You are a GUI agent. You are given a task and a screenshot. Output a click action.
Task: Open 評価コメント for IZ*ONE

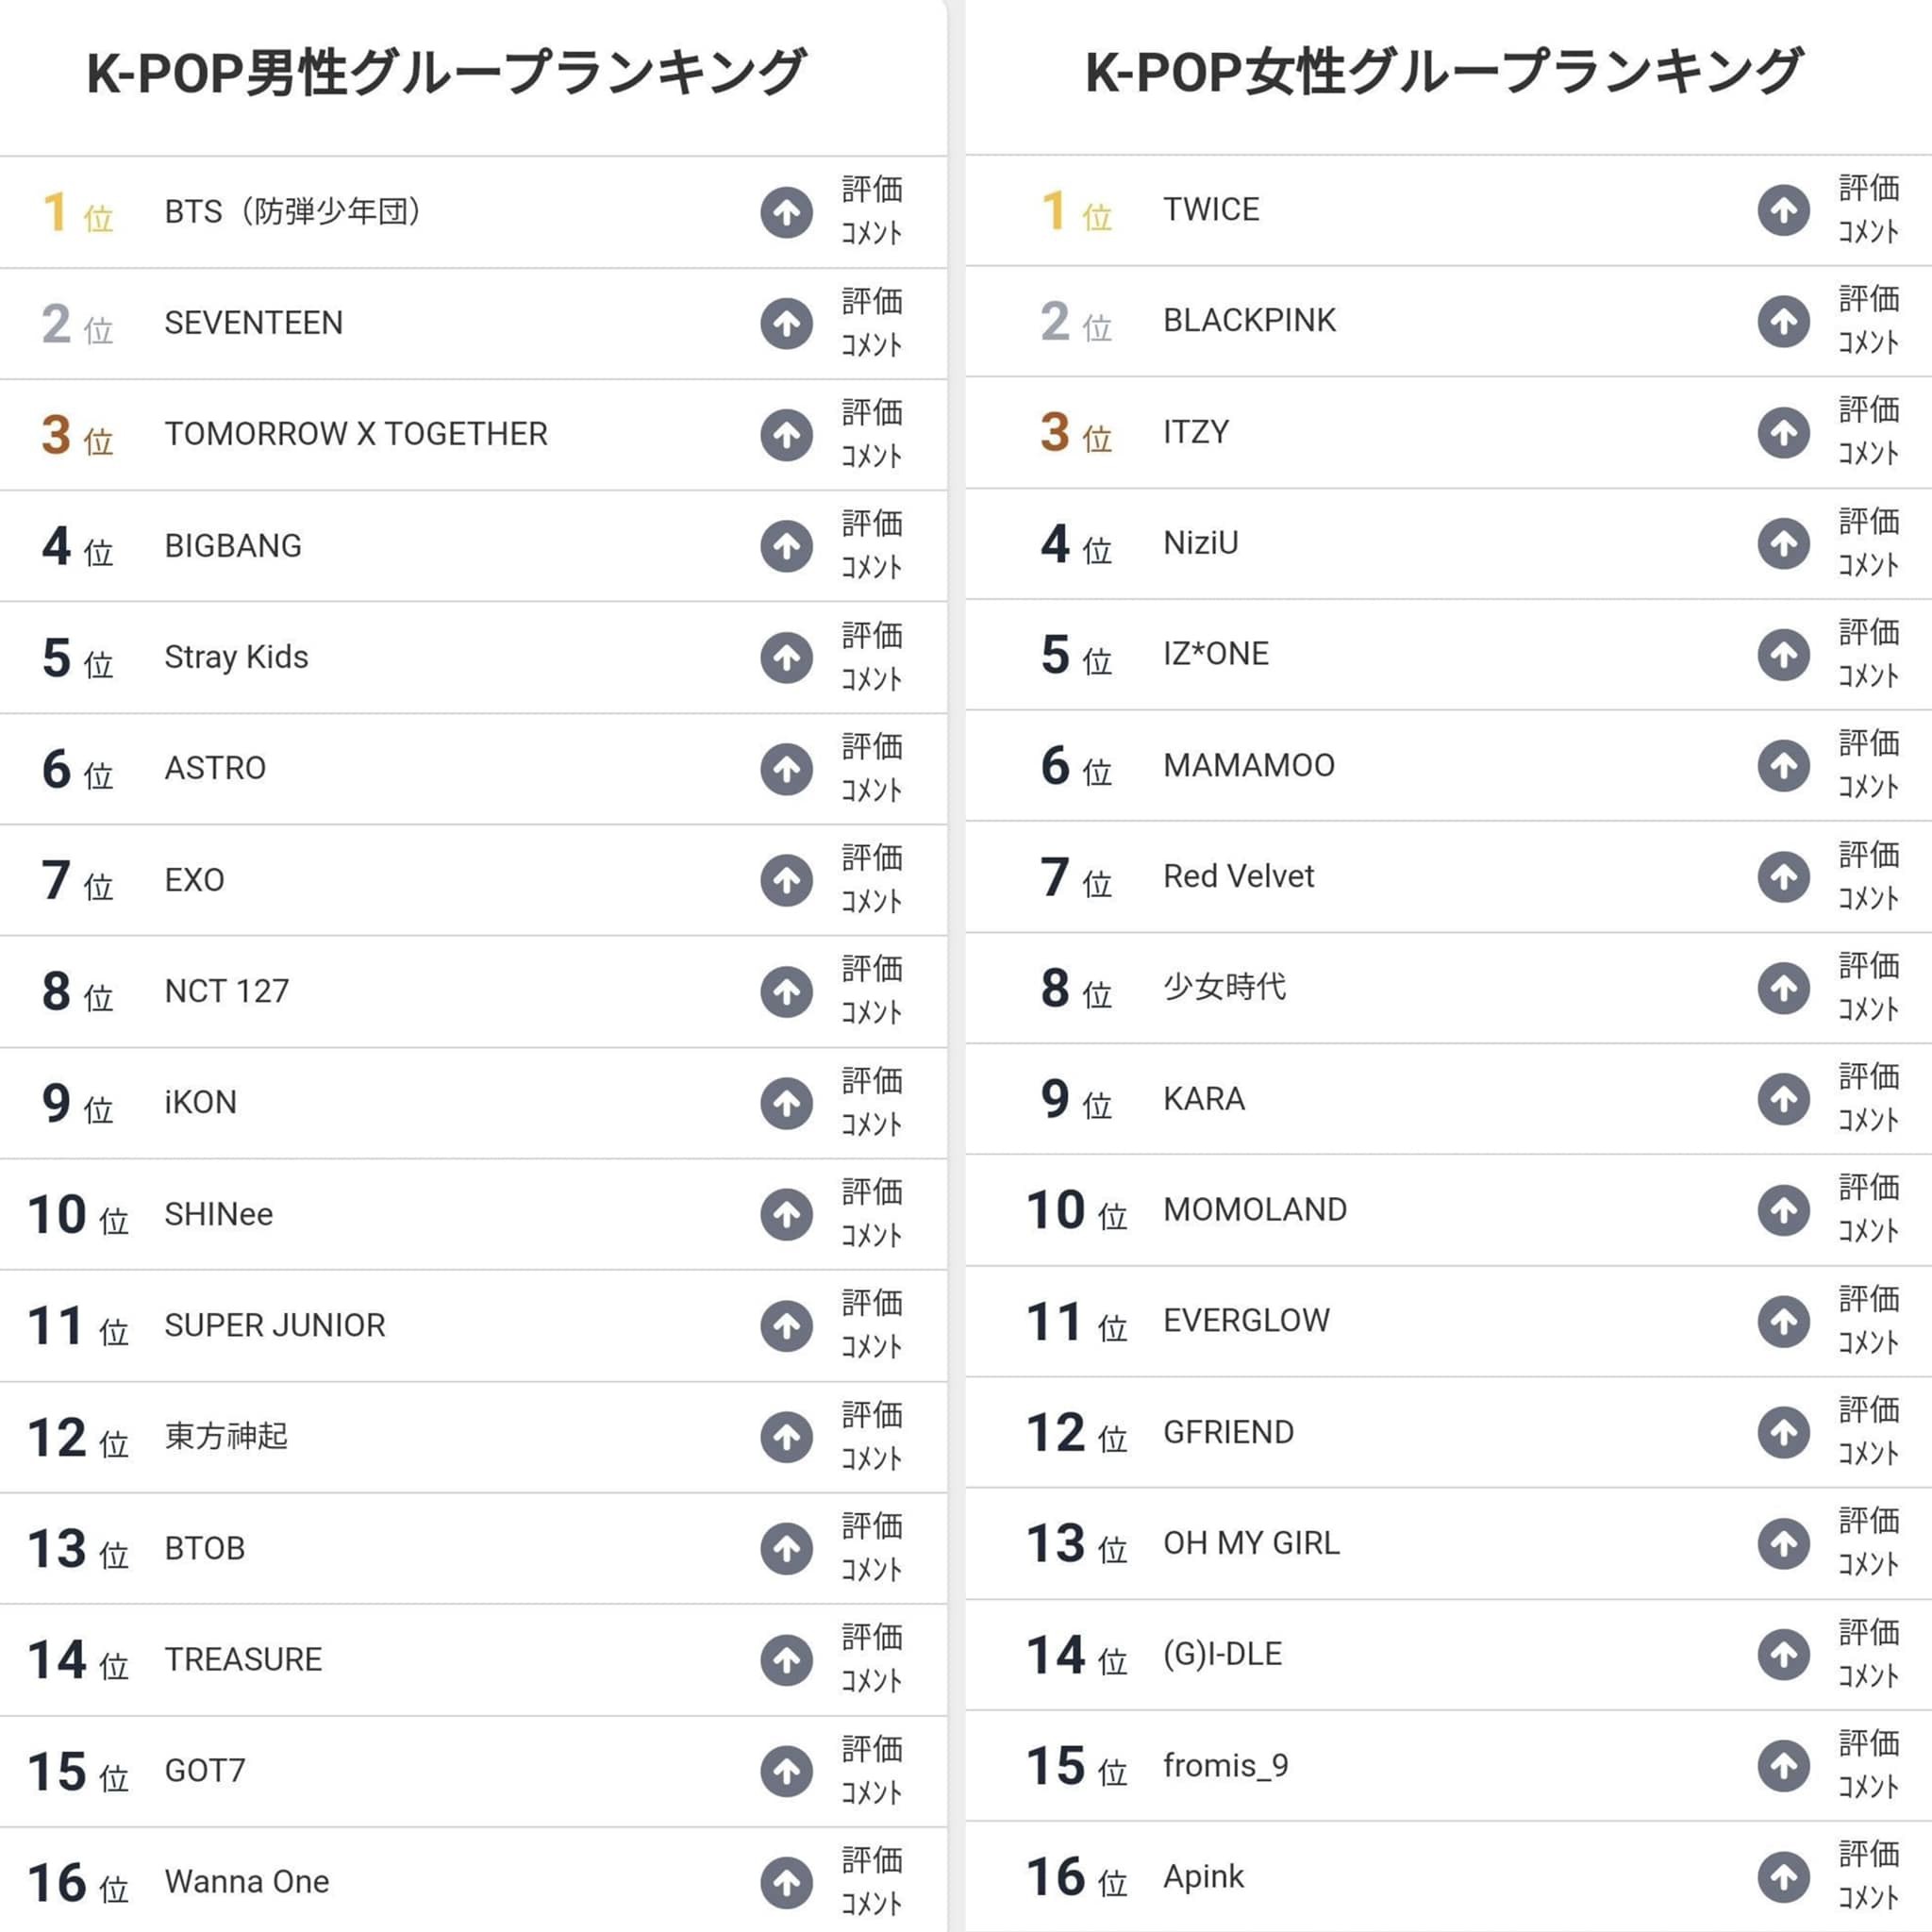coord(1868,654)
